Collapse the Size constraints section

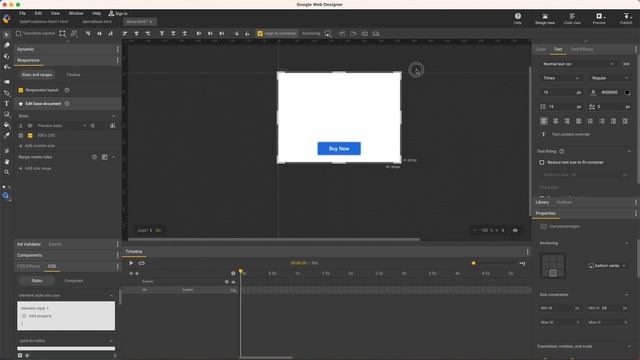(627, 295)
